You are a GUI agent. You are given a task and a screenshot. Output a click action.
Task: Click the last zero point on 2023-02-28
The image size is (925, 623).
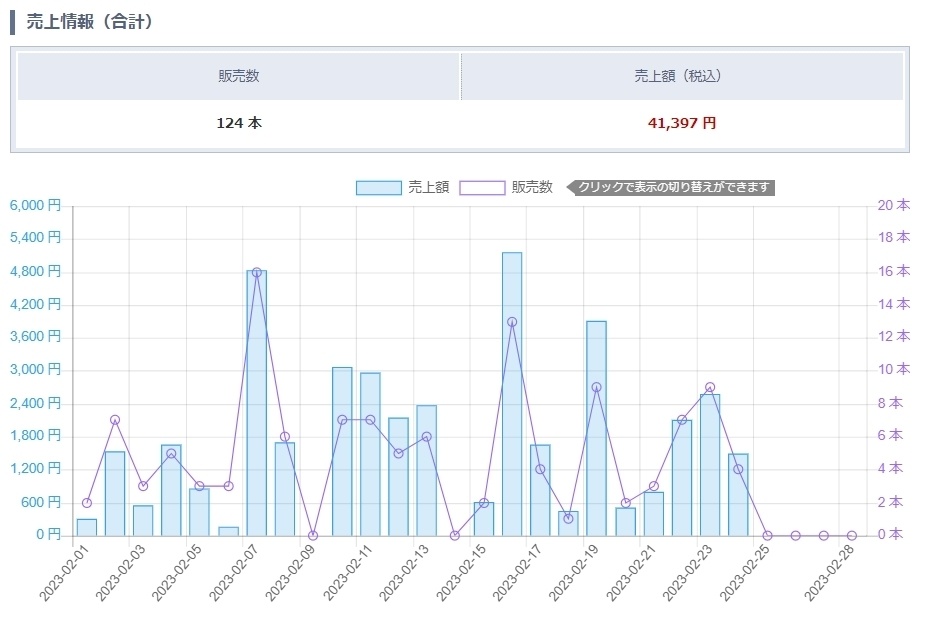coord(852,536)
